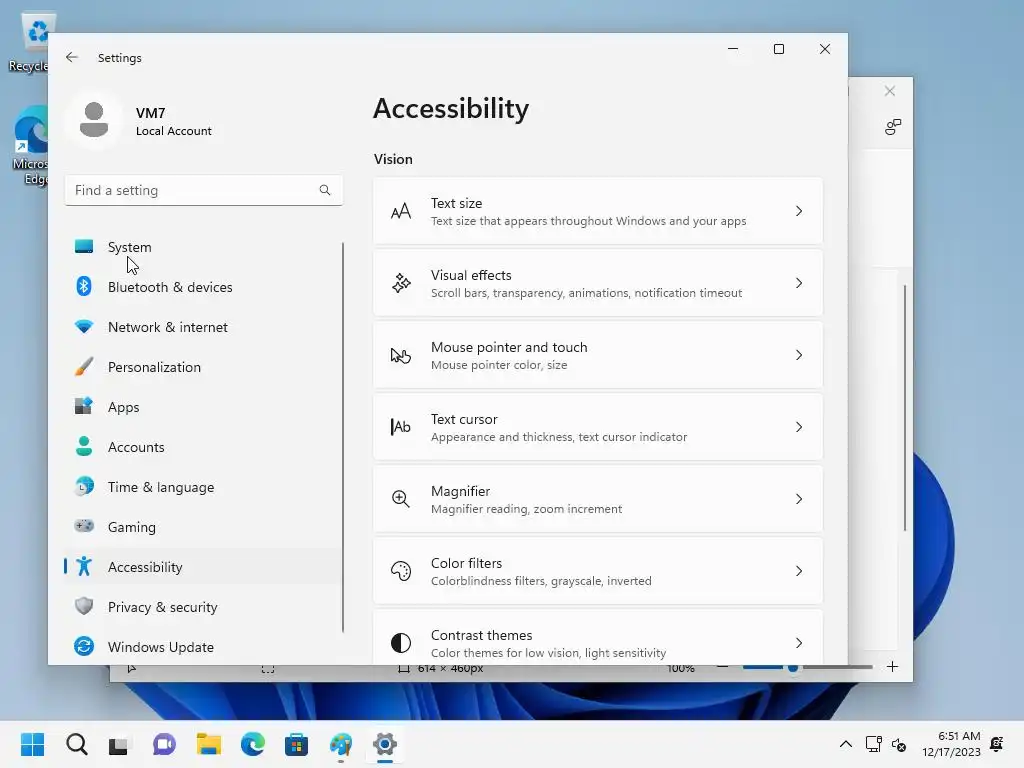Open Microsoft Edge from taskbar
Viewport: 1024px width, 768px height.
(x=253, y=744)
